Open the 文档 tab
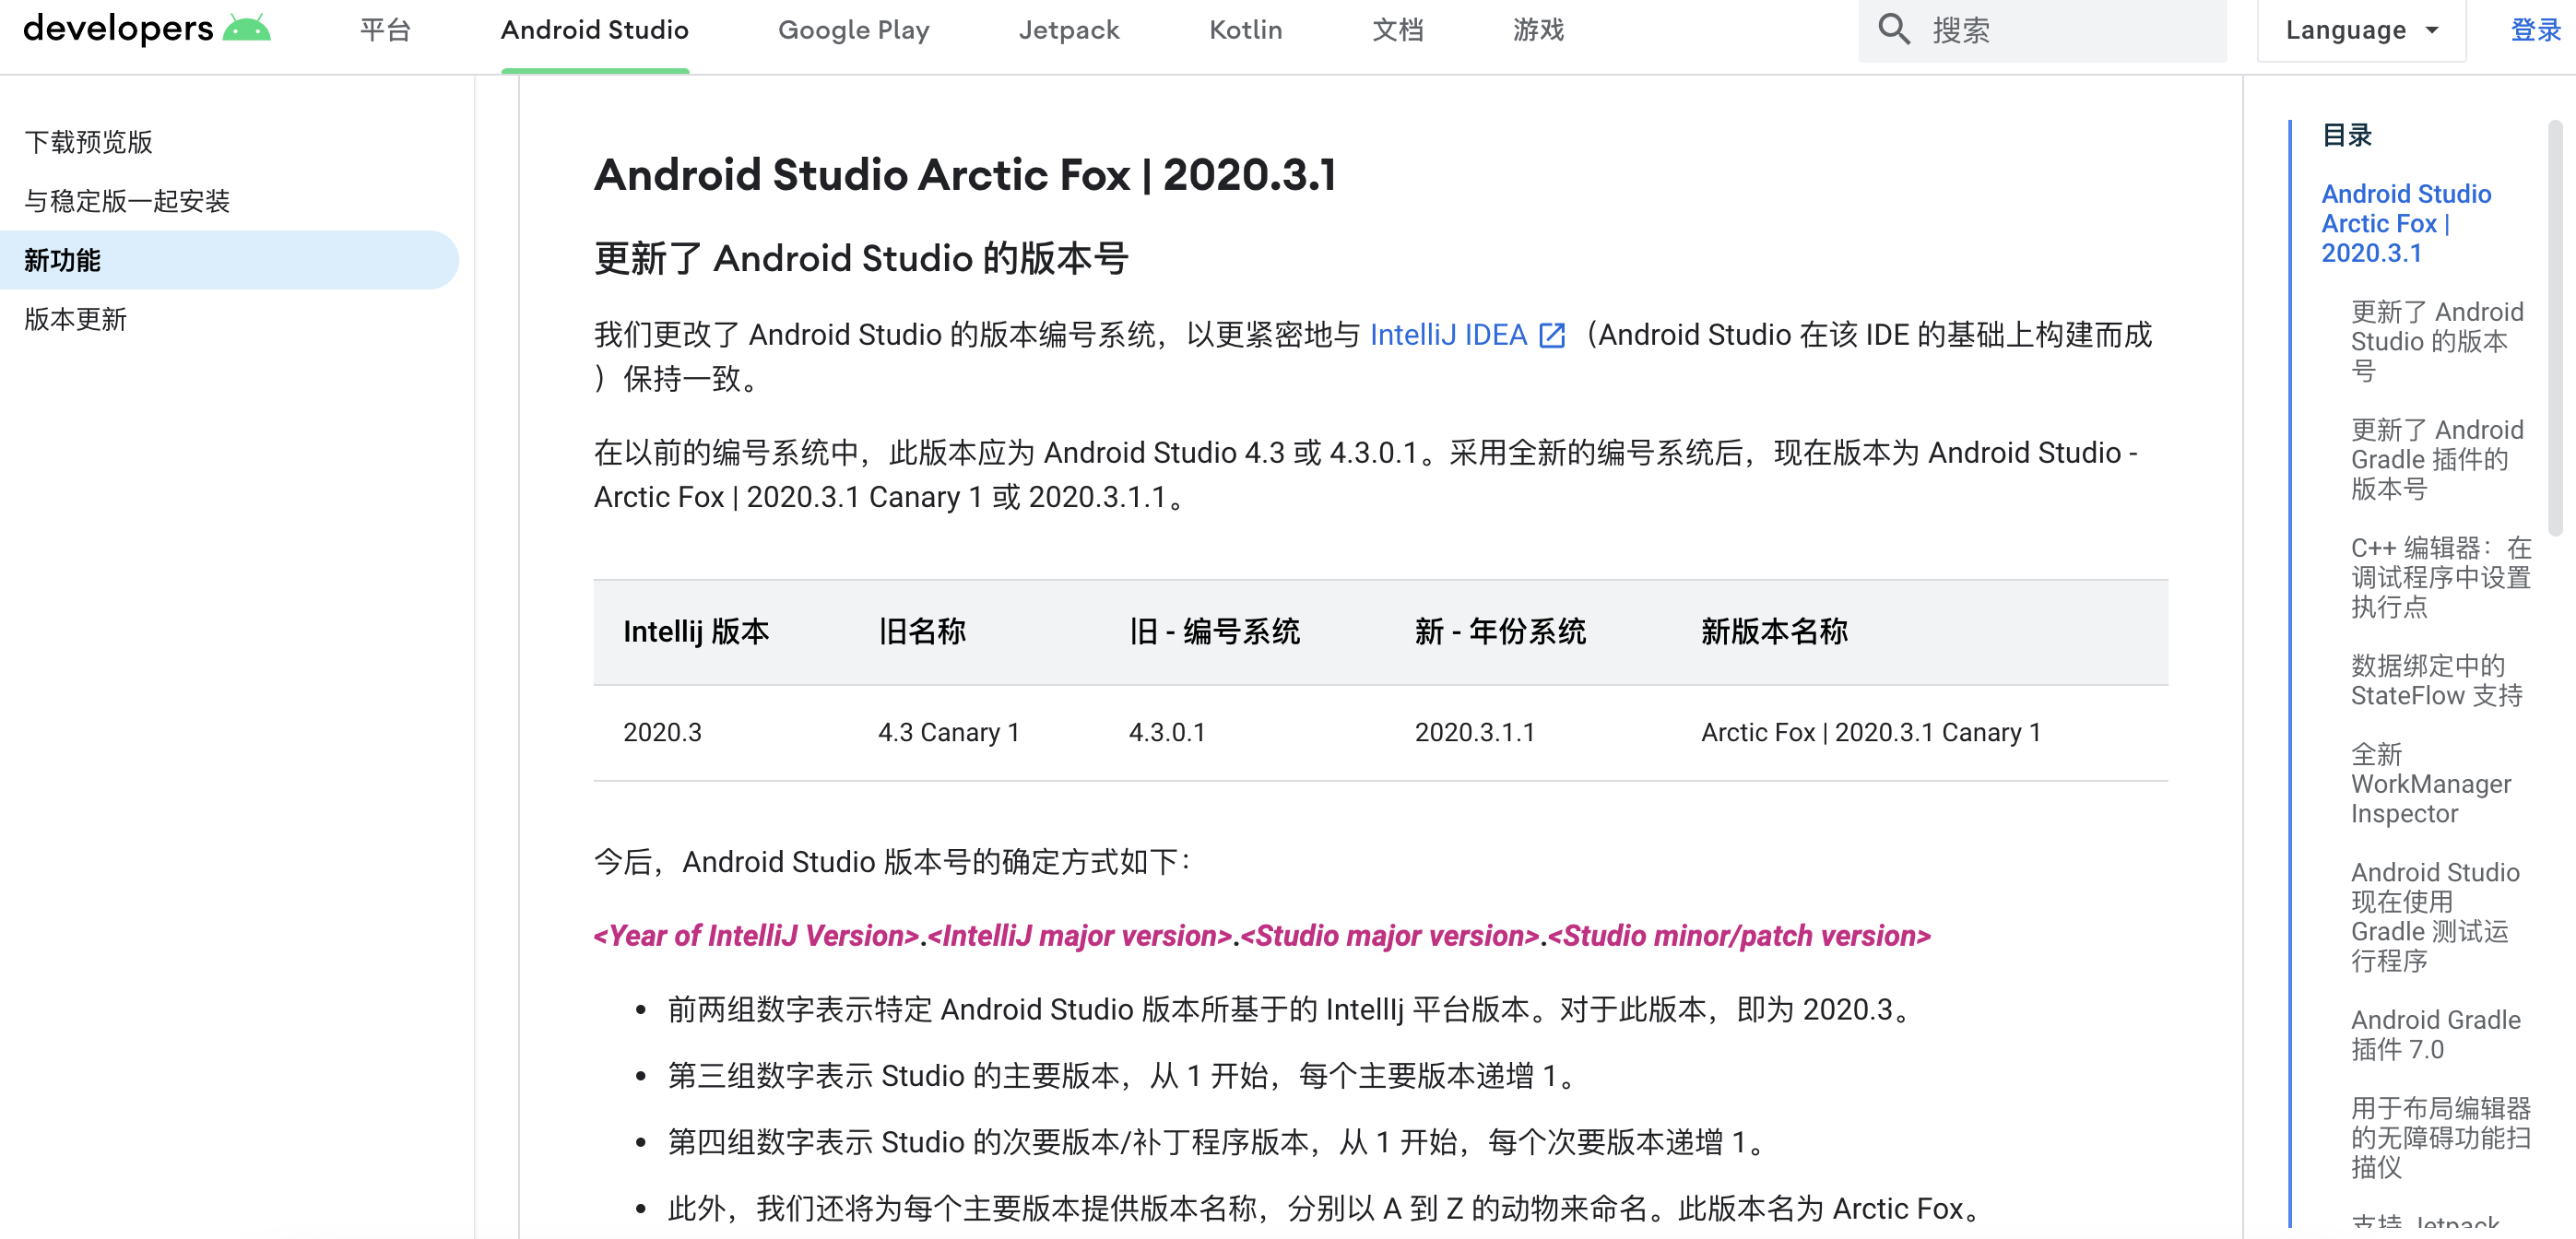The image size is (2576, 1239). 1397,30
